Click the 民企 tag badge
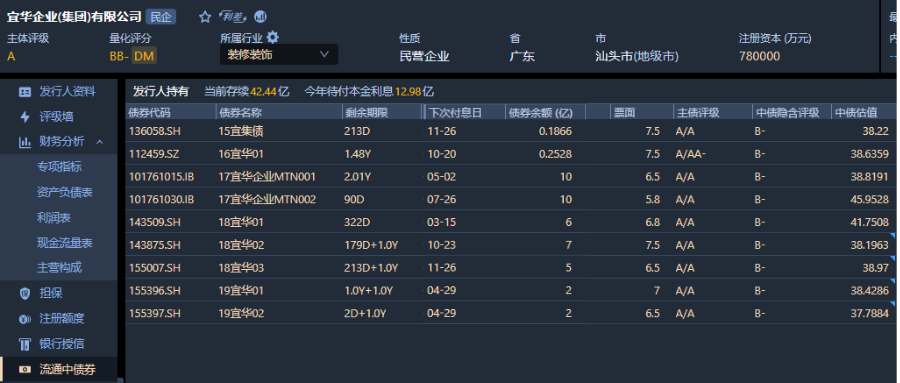The width and height of the screenshot is (900, 383). coord(161,17)
